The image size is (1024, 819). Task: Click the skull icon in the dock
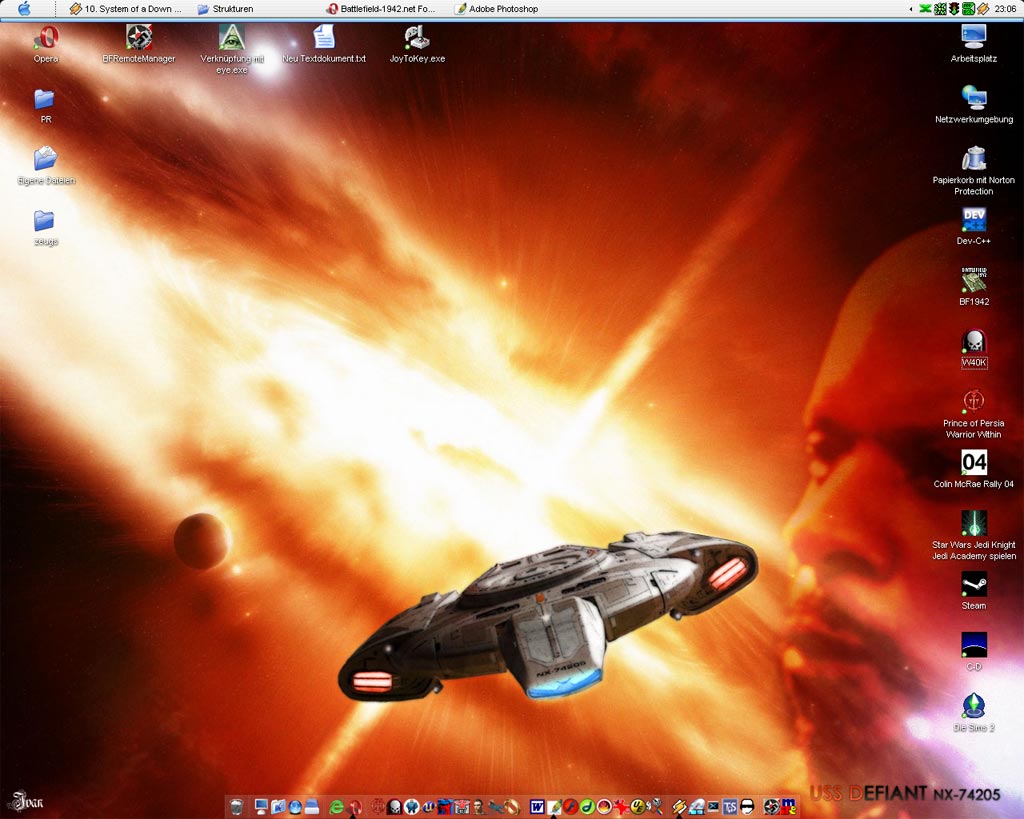pyautogui.click(x=394, y=807)
